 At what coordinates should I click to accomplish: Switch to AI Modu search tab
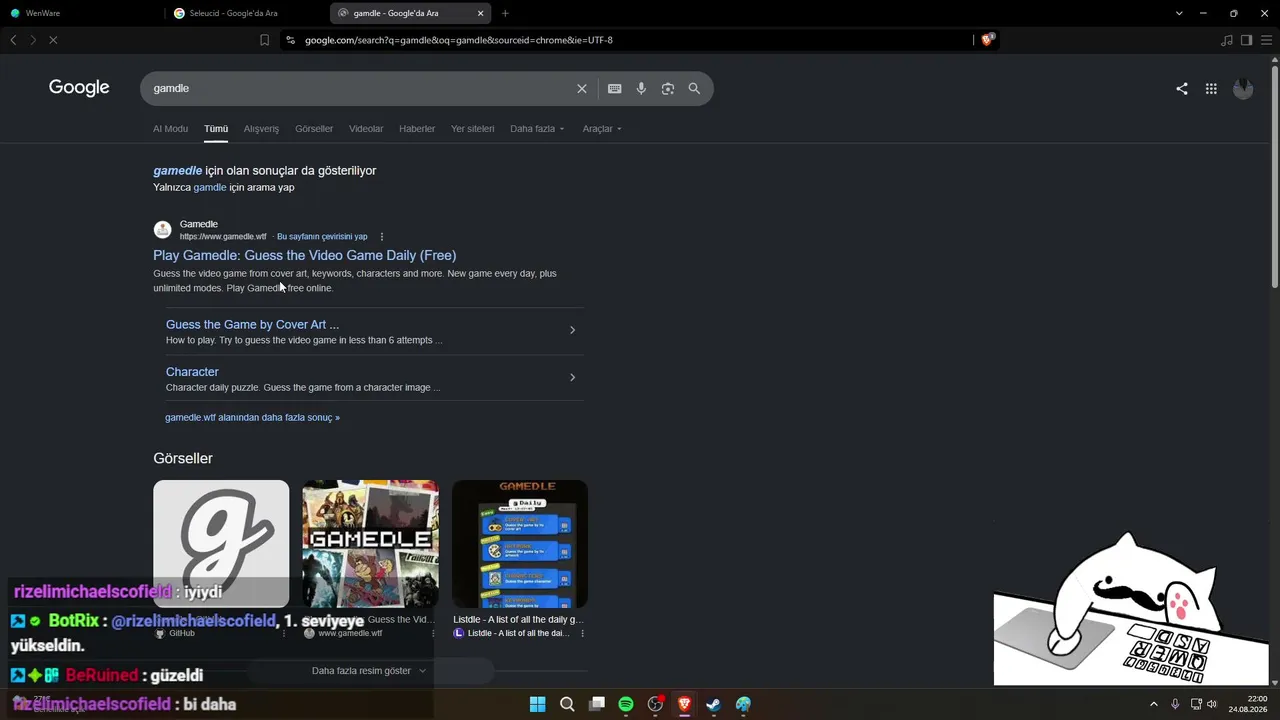click(170, 129)
